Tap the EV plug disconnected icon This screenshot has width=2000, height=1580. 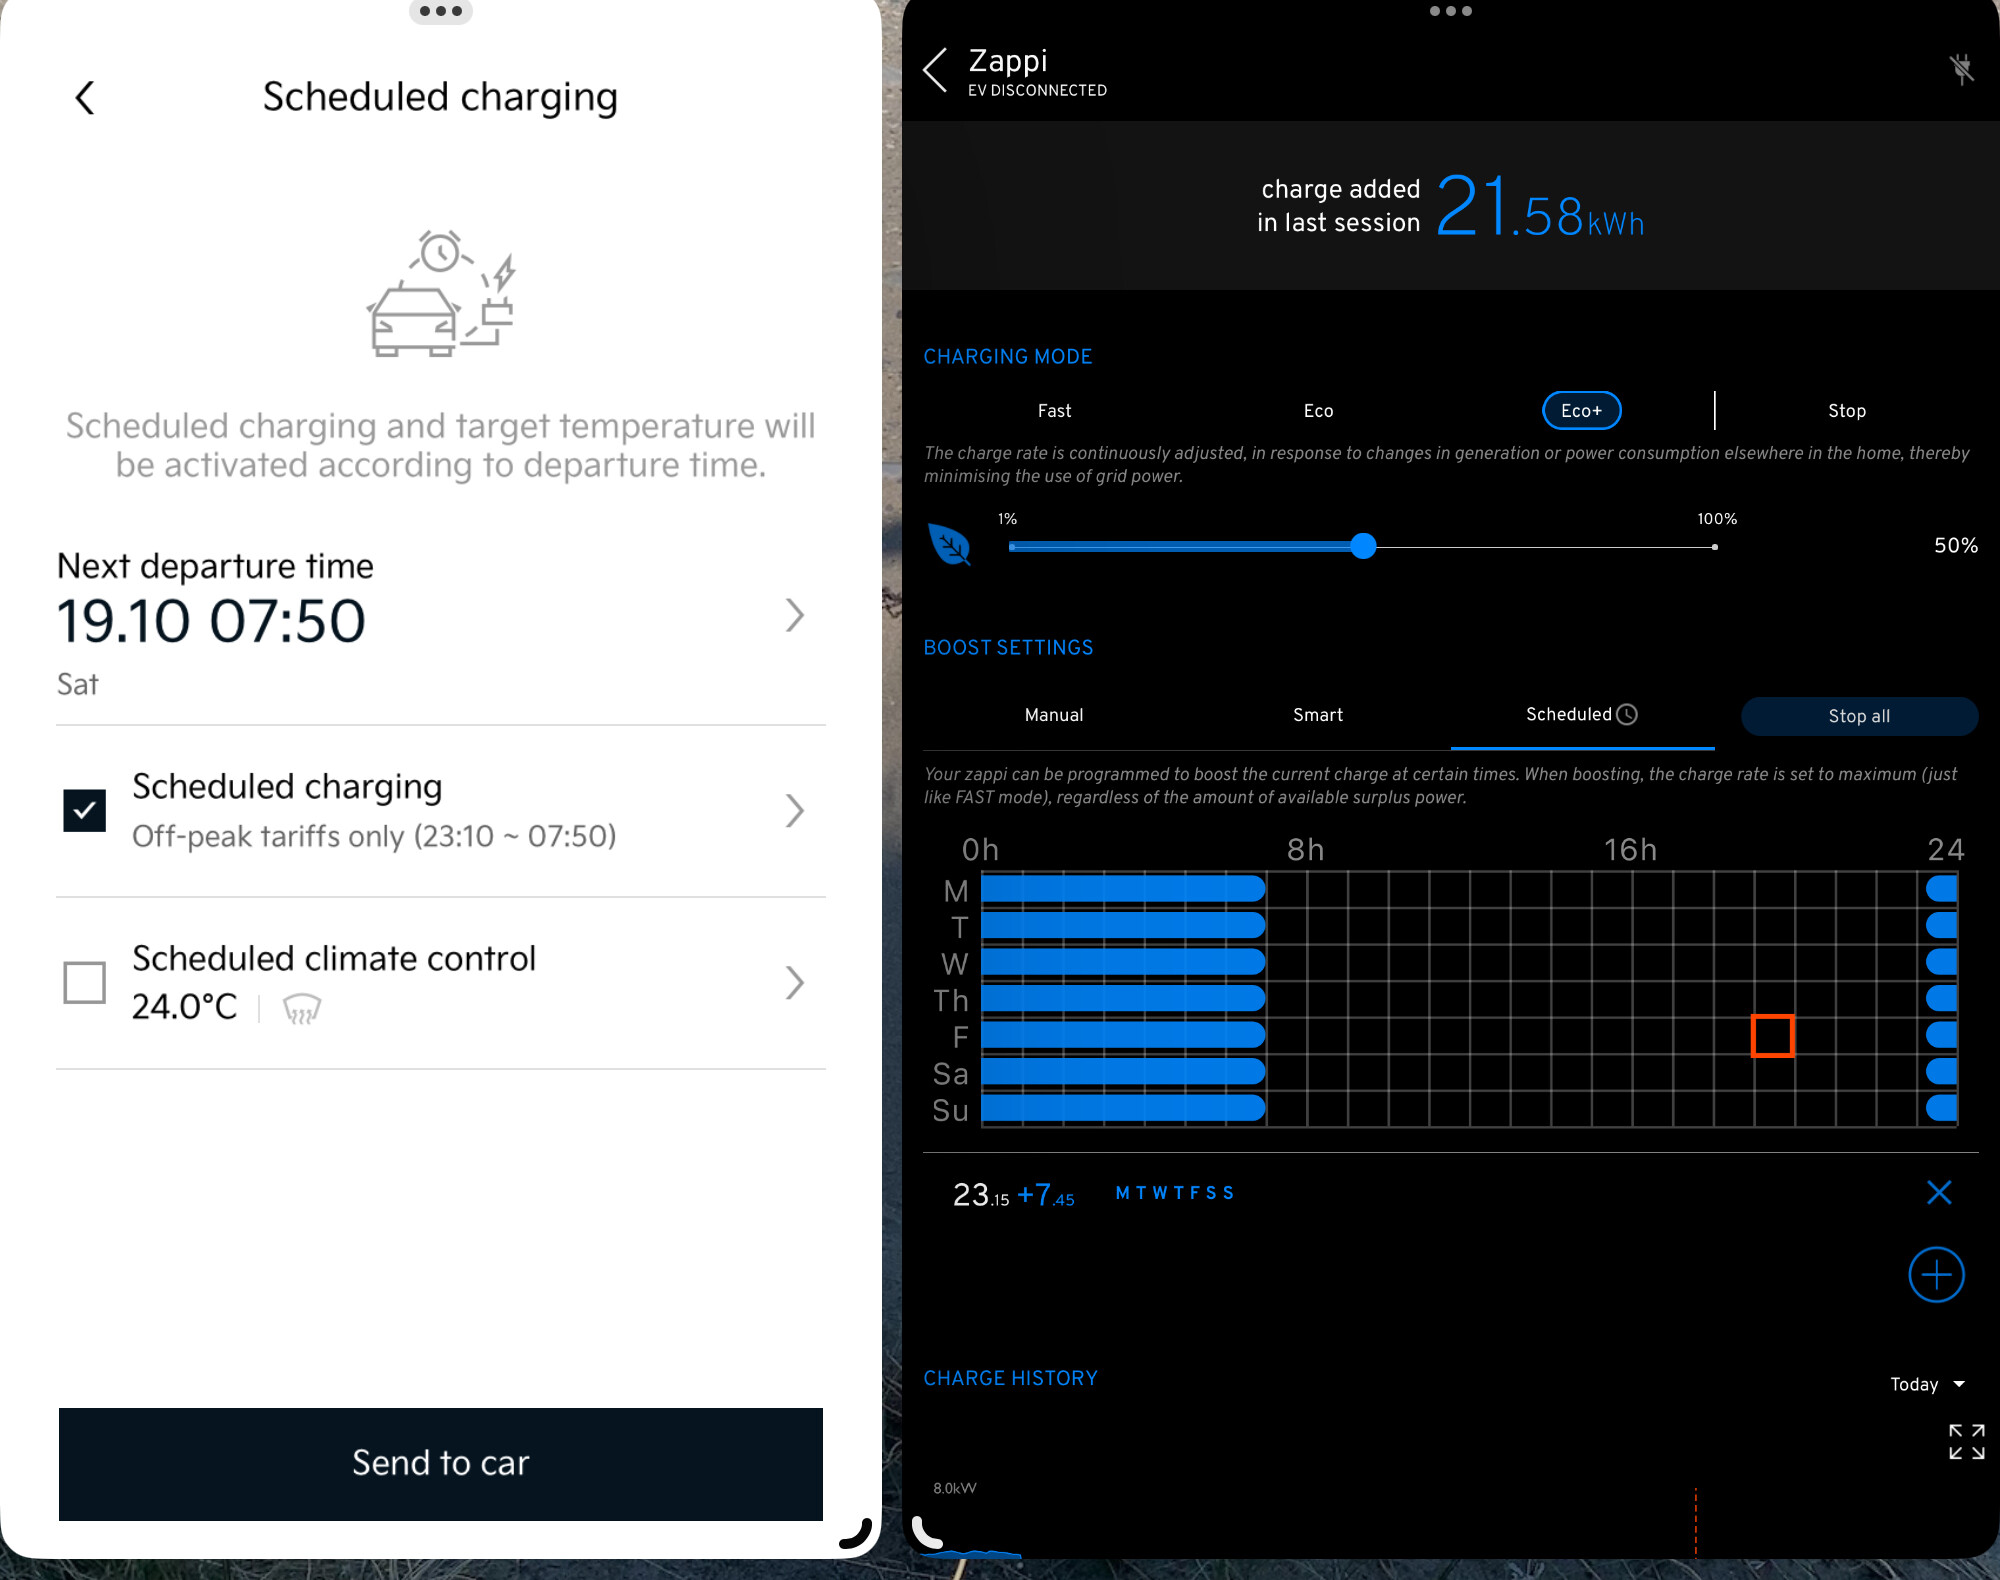click(x=1961, y=69)
